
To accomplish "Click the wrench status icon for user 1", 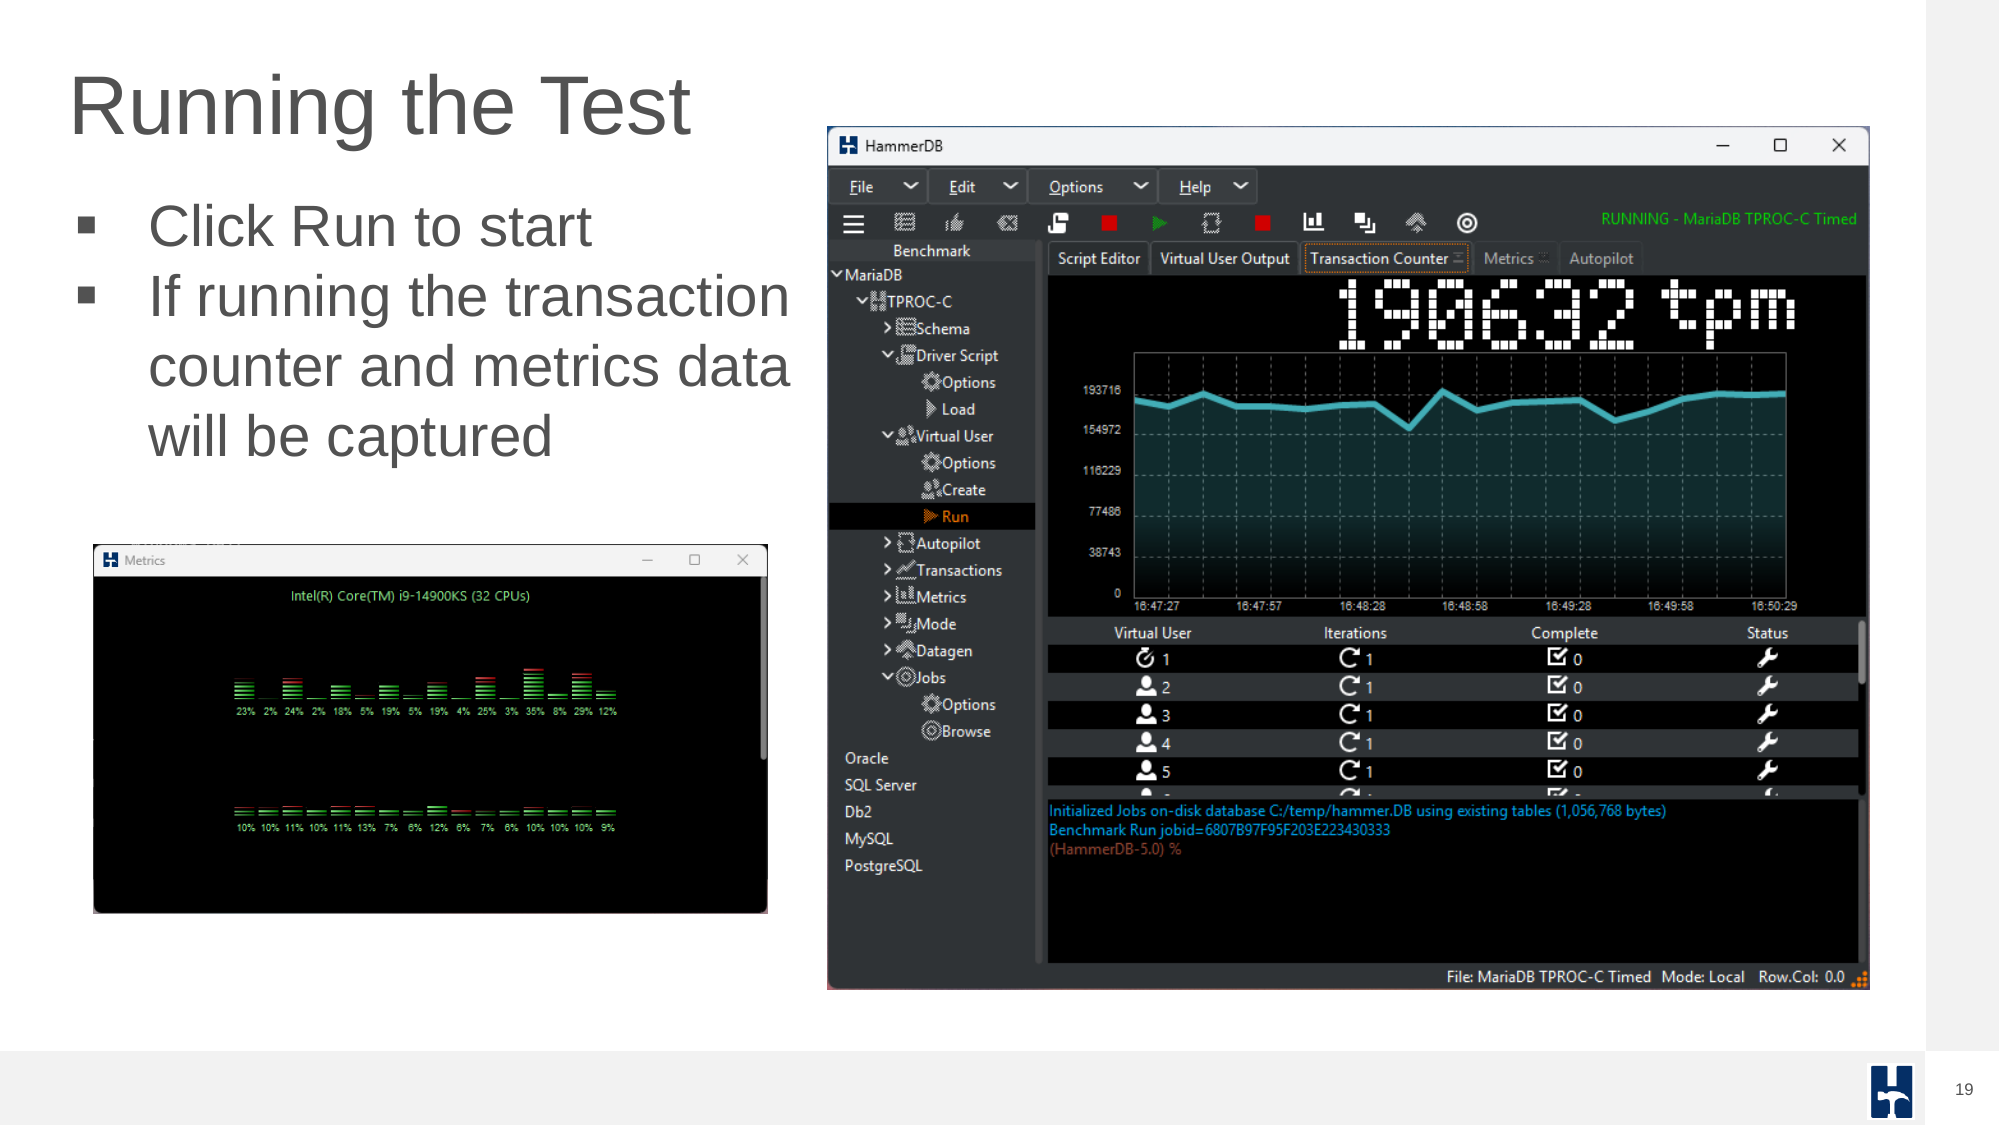I will [1767, 658].
